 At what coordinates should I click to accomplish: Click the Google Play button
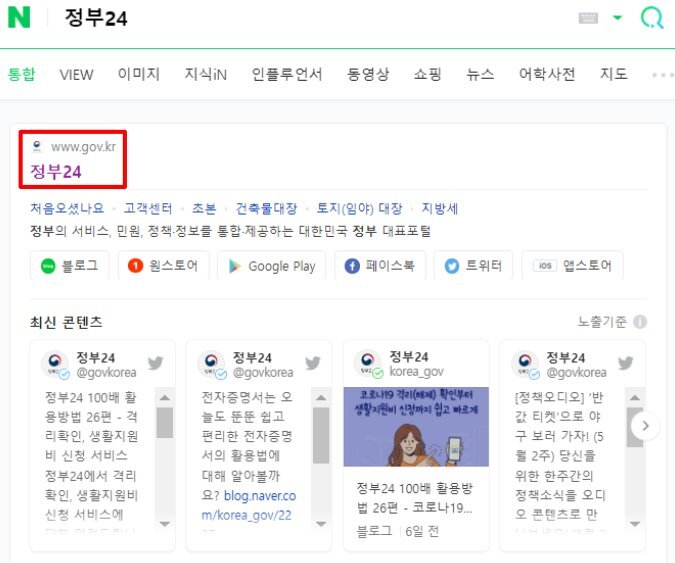click(272, 266)
